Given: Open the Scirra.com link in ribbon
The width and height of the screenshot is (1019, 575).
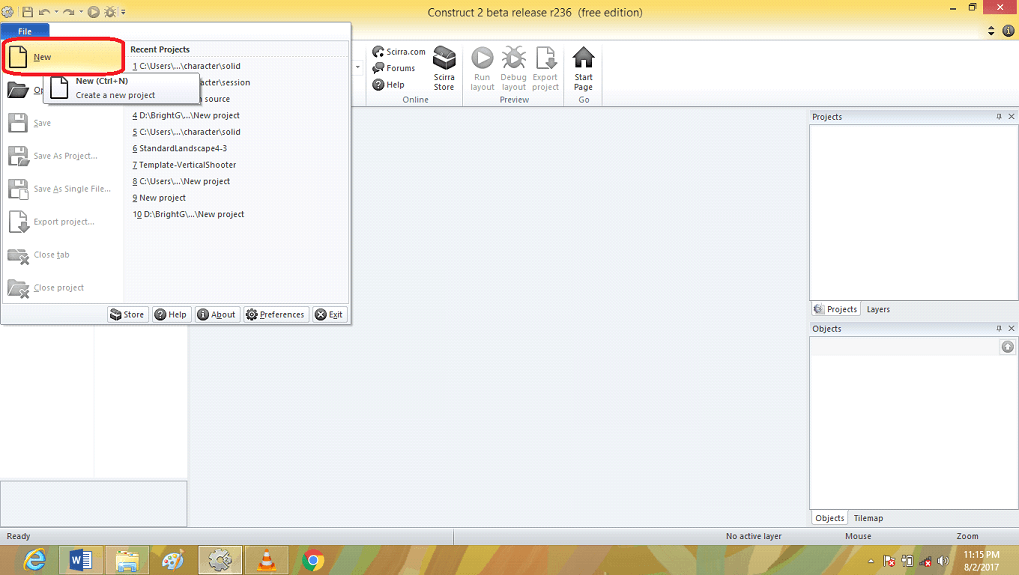Looking at the screenshot, I should (399, 51).
